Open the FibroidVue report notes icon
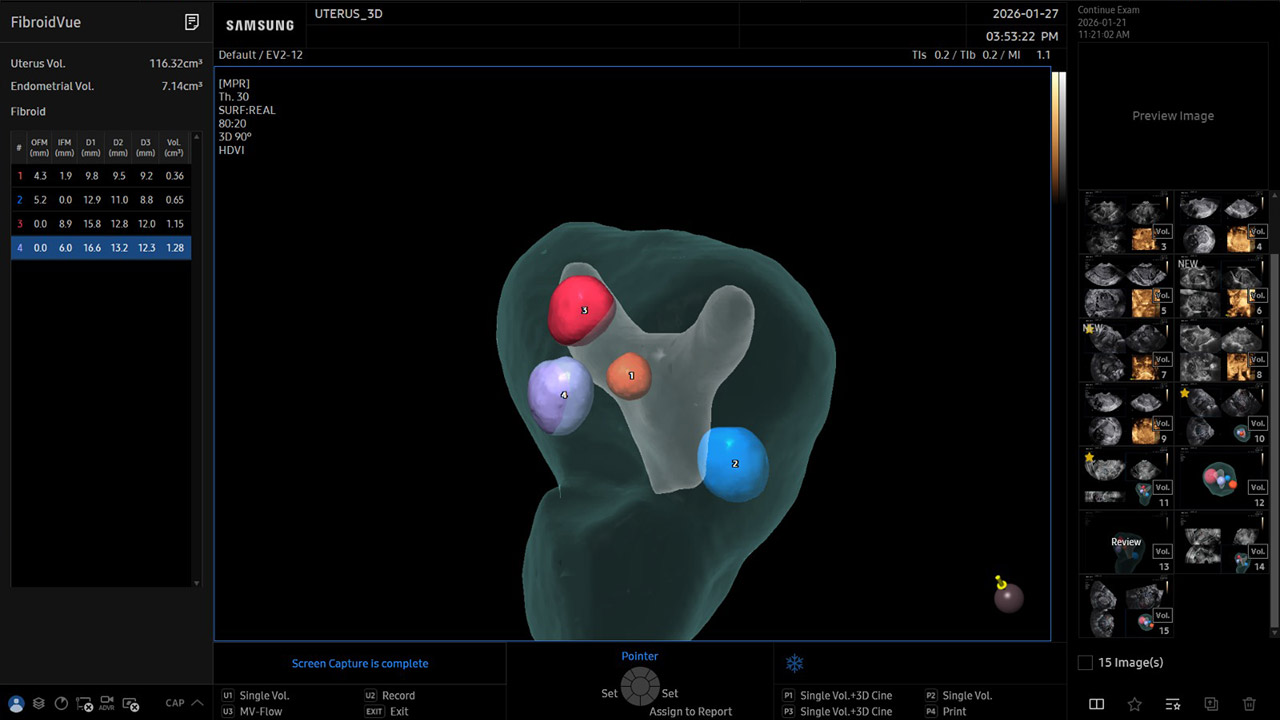The image size is (1280, 720). click(x=192, y=22)
